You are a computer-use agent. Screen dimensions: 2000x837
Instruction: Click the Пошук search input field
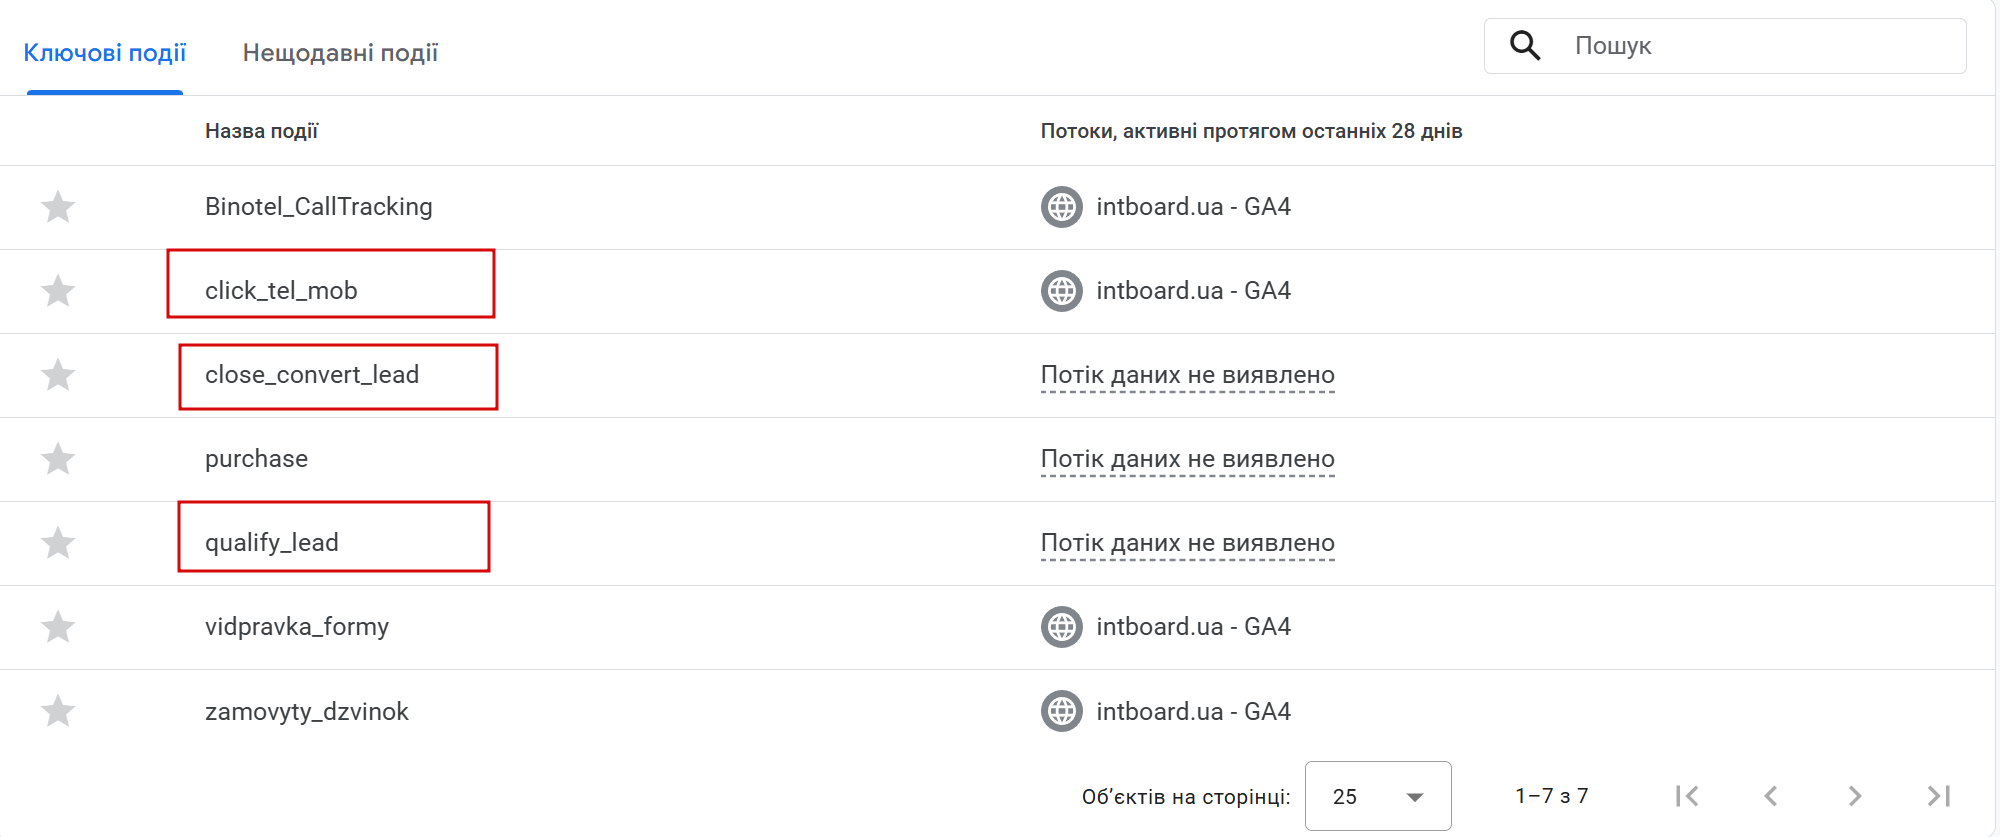[x=1760, y=46]
